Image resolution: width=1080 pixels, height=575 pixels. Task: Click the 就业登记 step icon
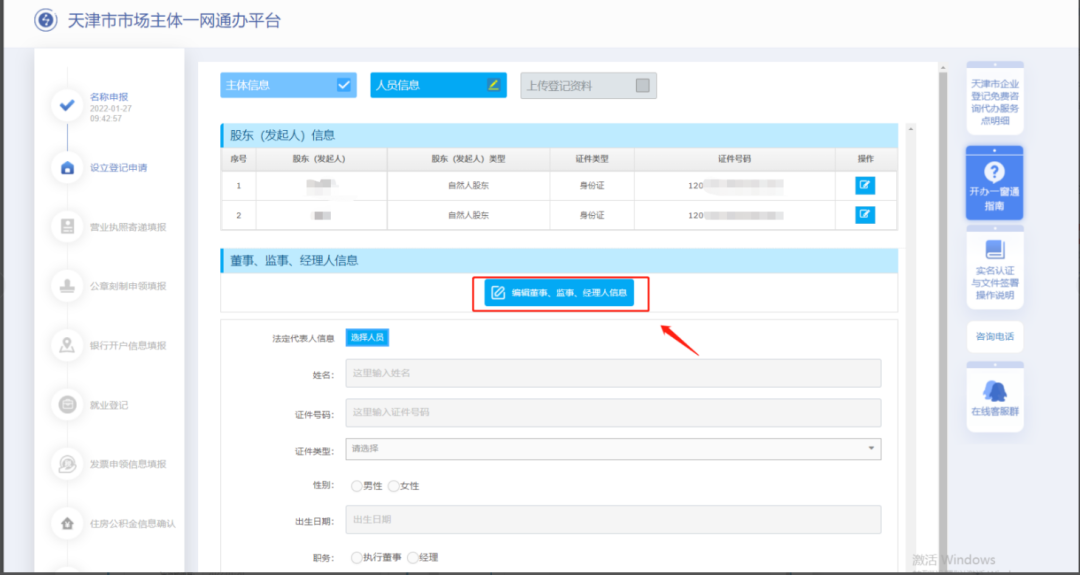(x=68, y=405)
